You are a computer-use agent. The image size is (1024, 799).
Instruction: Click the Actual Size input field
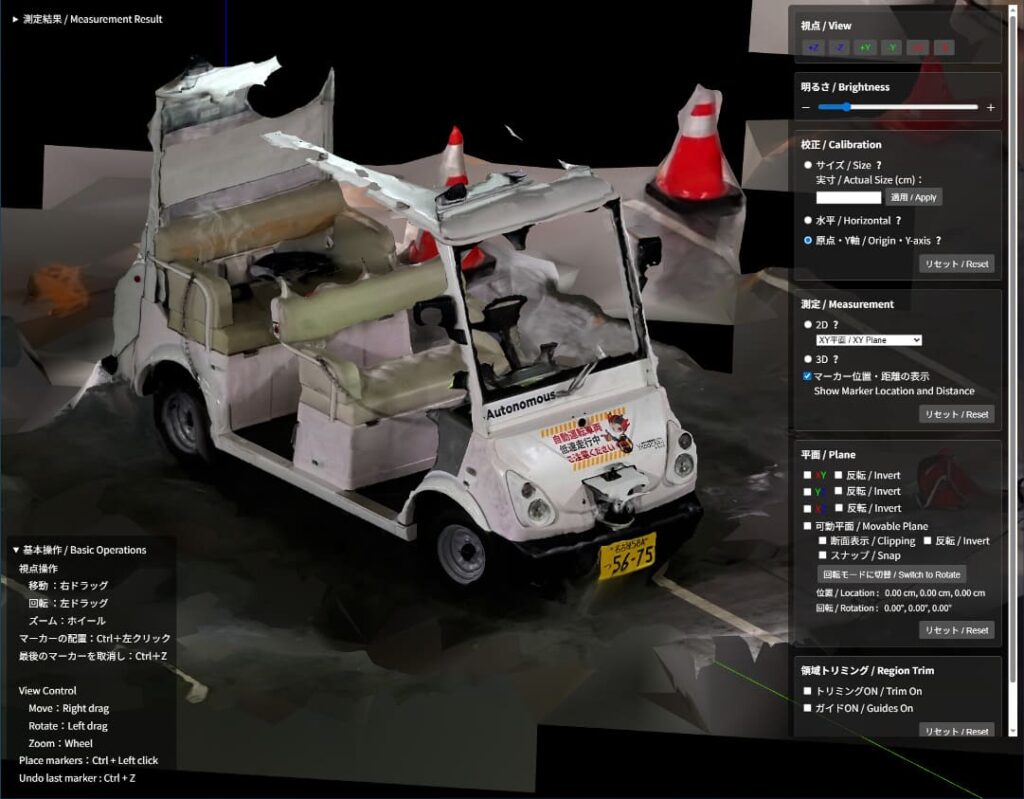click(x=848, y=198)
